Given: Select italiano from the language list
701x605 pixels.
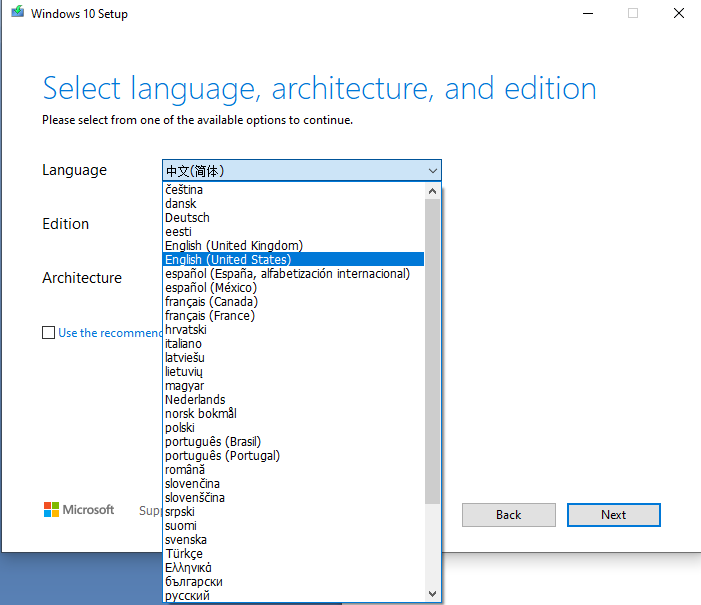Looking at the screenshot, I should [x=293, y=343].
